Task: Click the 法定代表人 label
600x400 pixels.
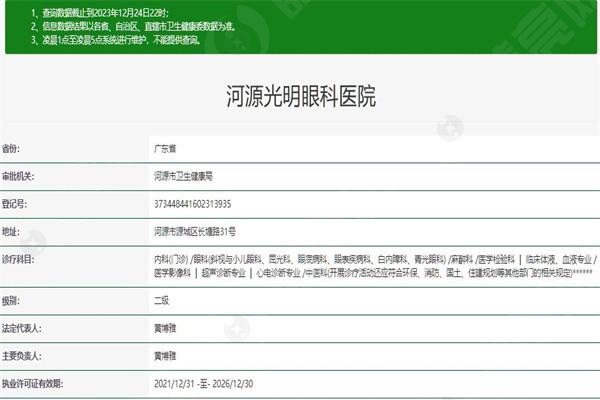Action: tap(21, 328)
